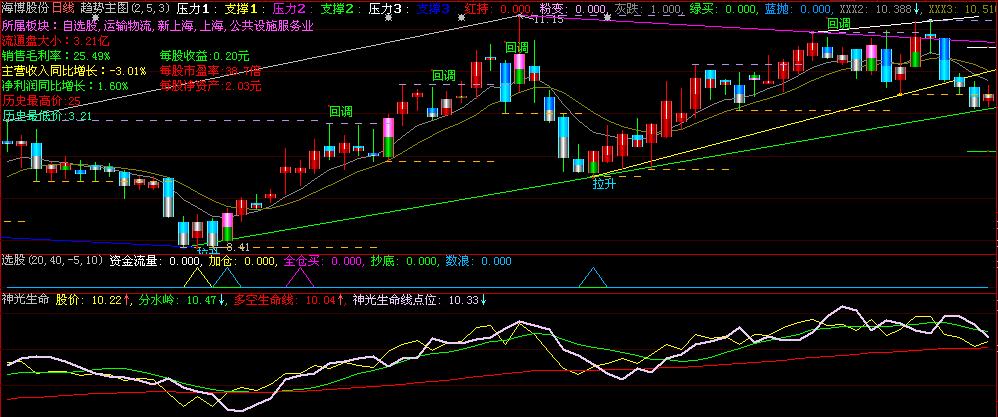Click the rightmost blue triangle in 选股 panel

tap(594, 277)
